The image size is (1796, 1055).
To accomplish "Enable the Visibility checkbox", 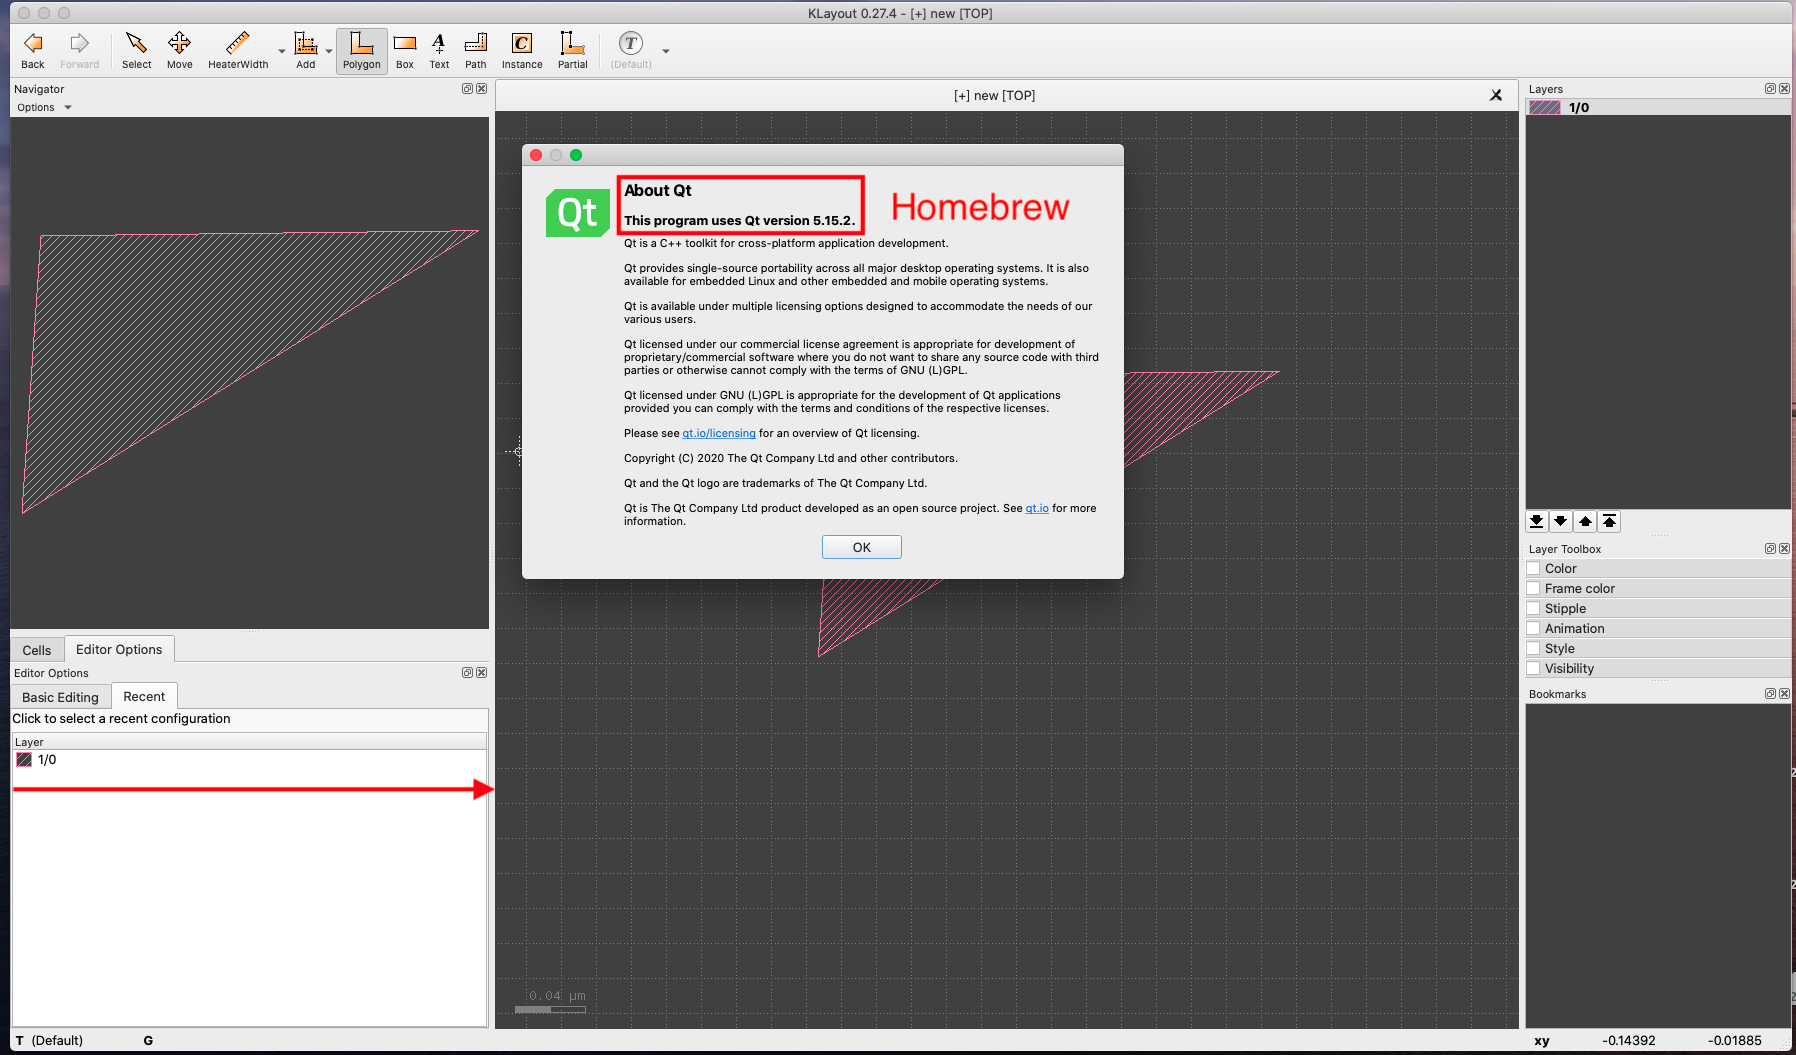I will [x=1534, y=668].
